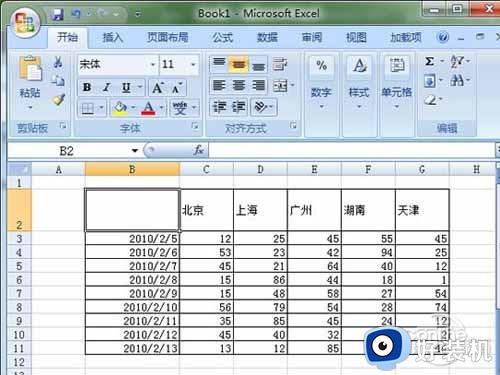Viewport: 500px width, 375px height.
Task: Switch to 审阅 tab
Action: click(x=312, y=37)
